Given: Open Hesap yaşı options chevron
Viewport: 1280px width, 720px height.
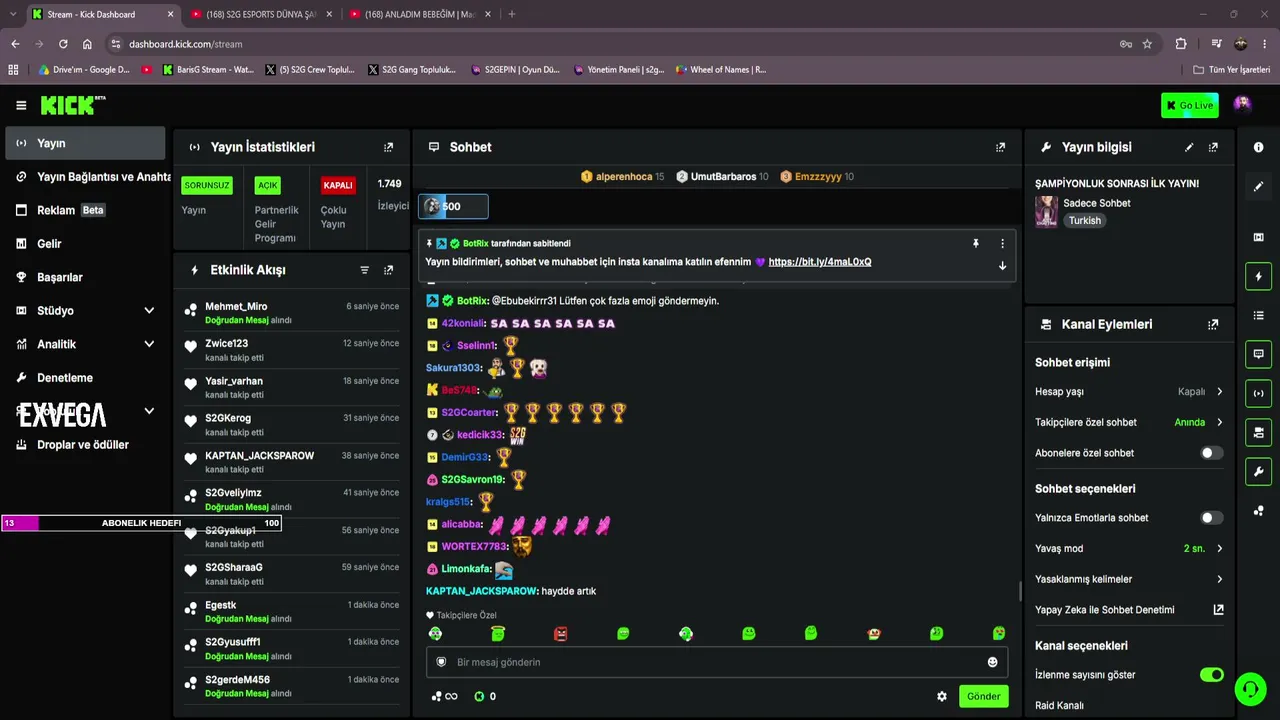Looking at the screenshot, I should pyautogui.click(x=1219, y=392).
